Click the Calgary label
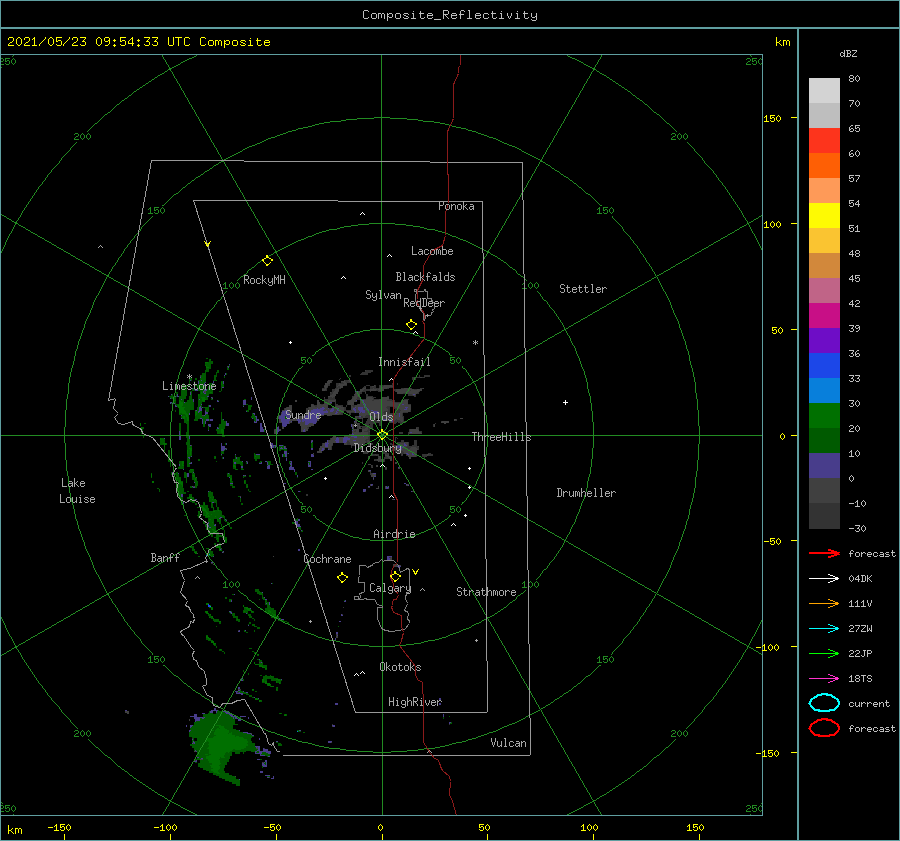 (390, 588)
